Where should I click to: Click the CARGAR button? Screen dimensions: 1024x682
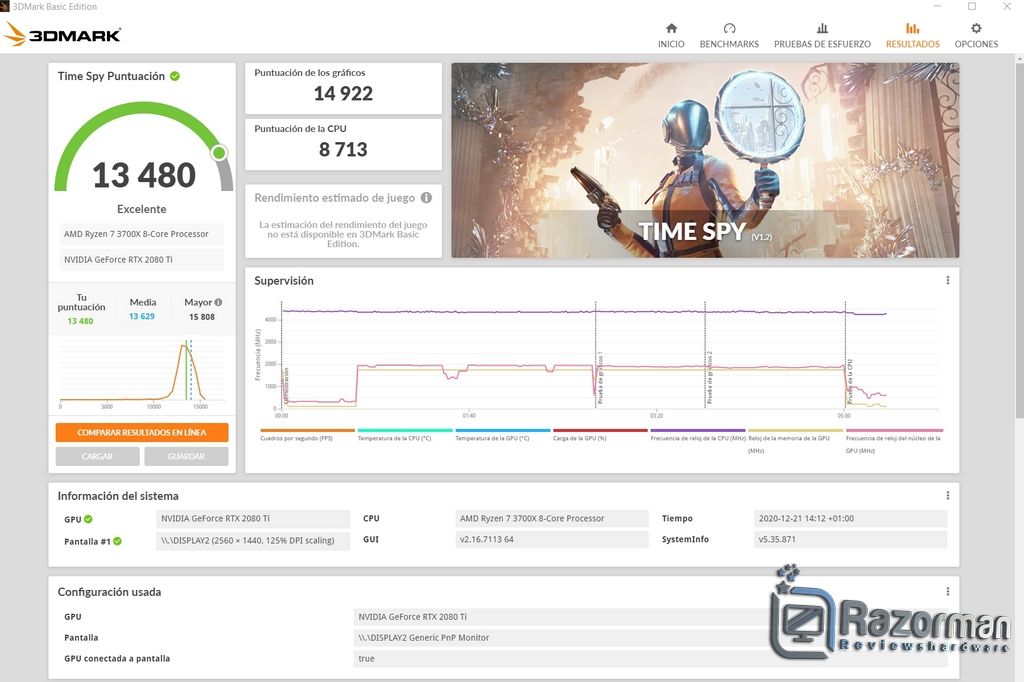[x=97, y=457]
